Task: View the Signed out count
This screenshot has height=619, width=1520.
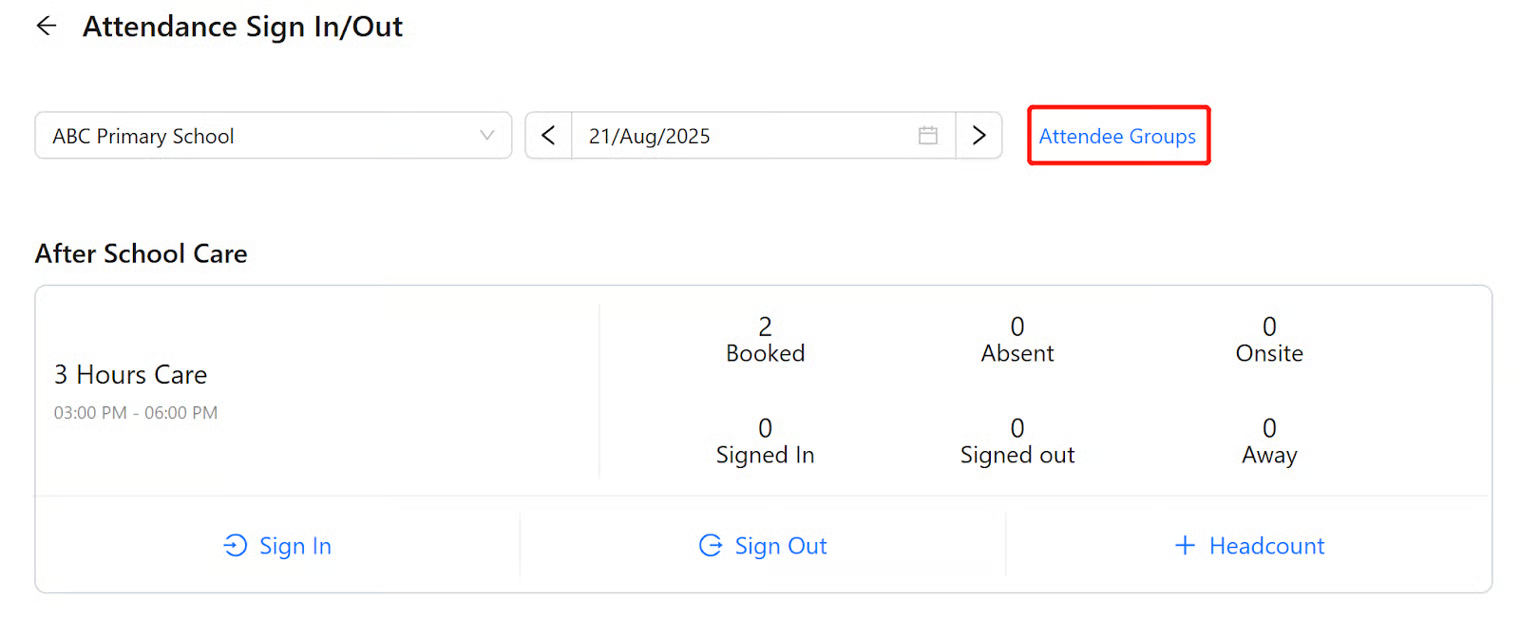Action: point(1017,430)
